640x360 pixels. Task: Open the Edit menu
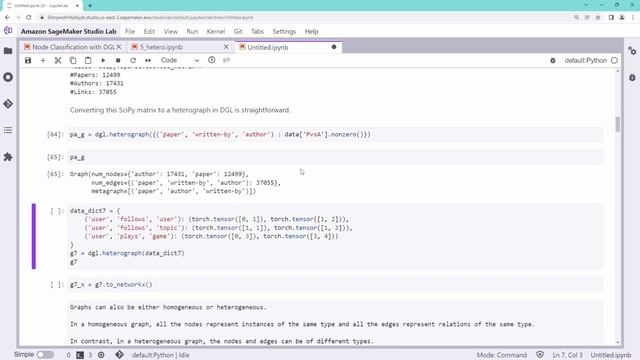pyautogui.click(x=149, y=31)
